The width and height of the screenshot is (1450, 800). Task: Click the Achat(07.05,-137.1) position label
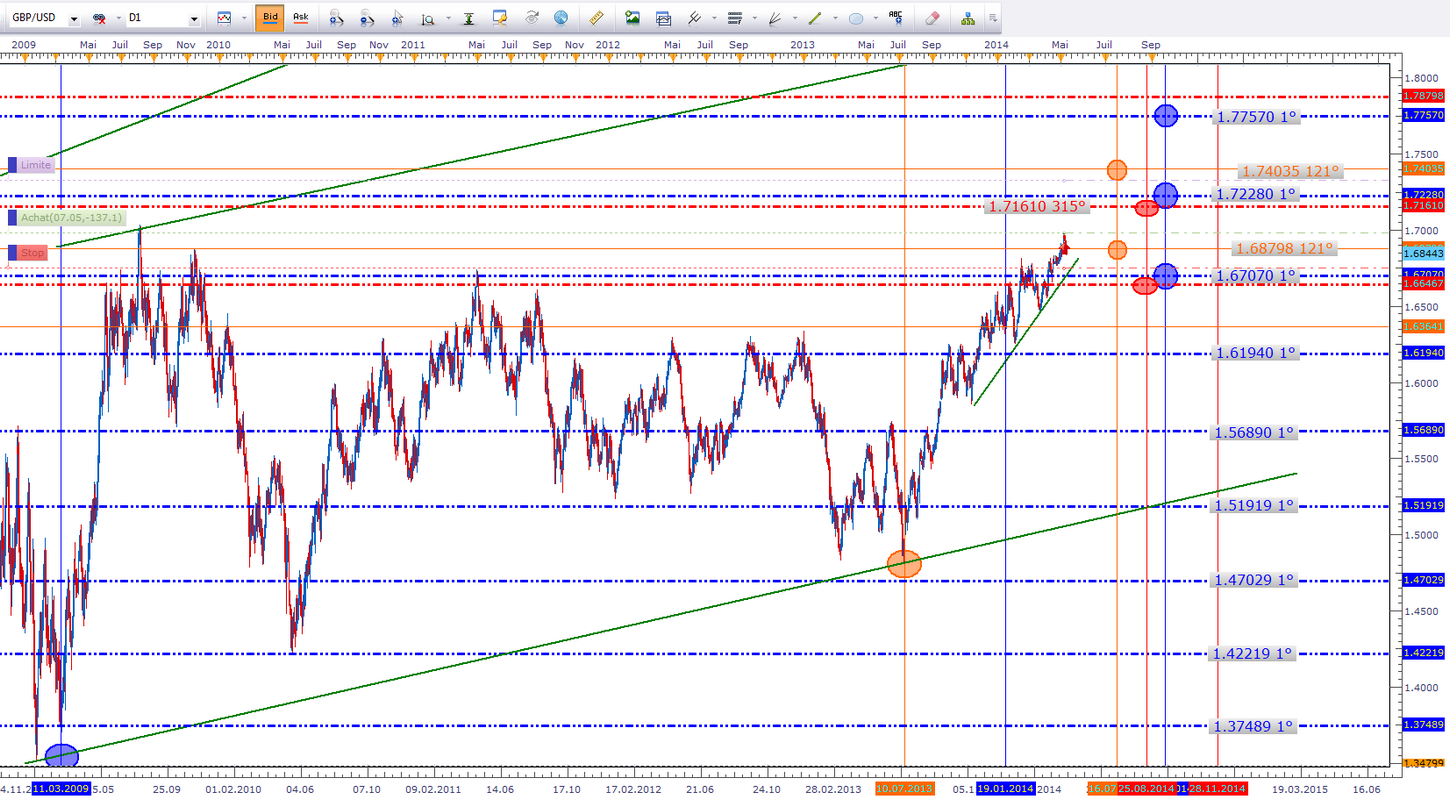pyautogui.click(x=66, y=217)
